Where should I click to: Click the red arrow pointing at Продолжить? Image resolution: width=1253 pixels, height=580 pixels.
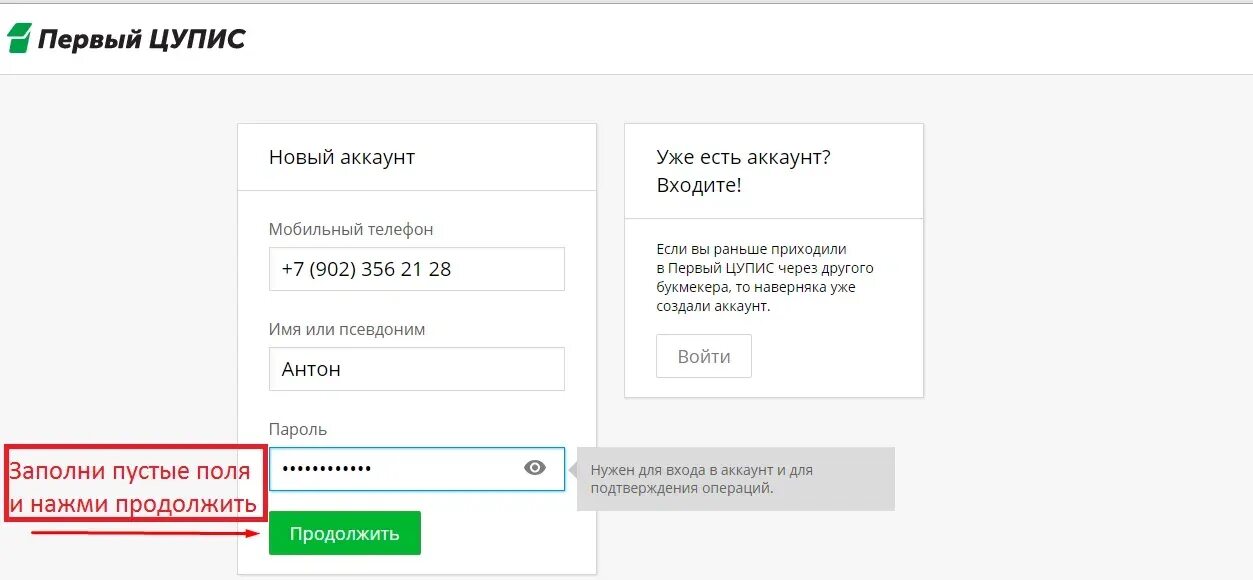pyautogui.click(x=147, y=533)
